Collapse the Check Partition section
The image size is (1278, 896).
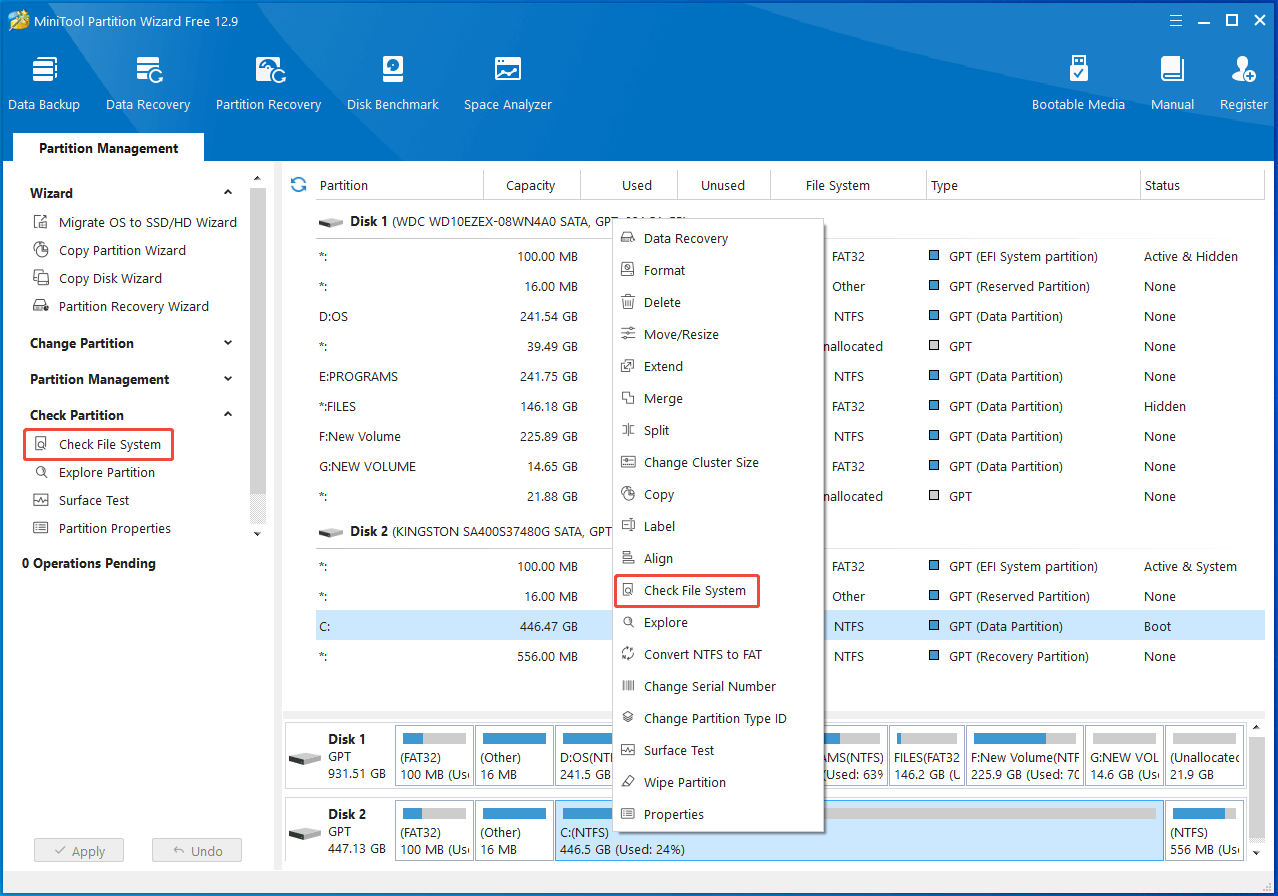click(x=228, y=415)
